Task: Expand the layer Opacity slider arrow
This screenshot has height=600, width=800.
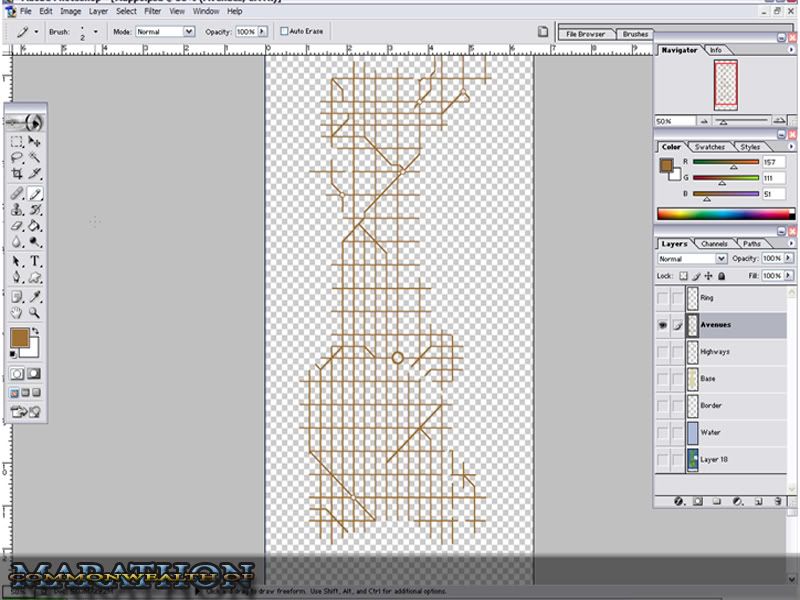Action: (x=789, y=259)
